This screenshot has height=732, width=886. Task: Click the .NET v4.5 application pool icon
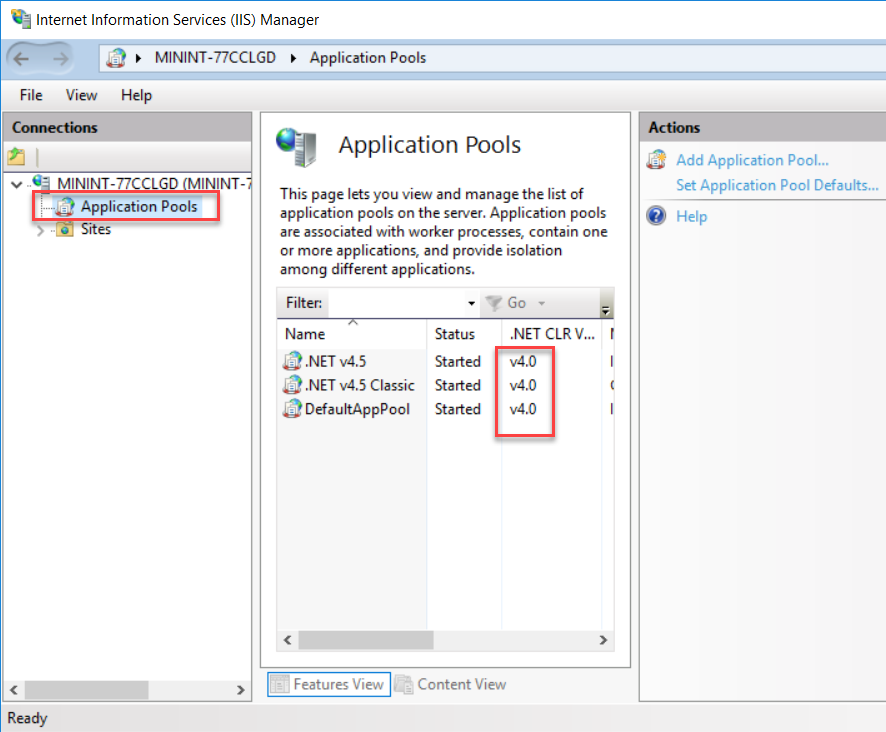(292, 361)
